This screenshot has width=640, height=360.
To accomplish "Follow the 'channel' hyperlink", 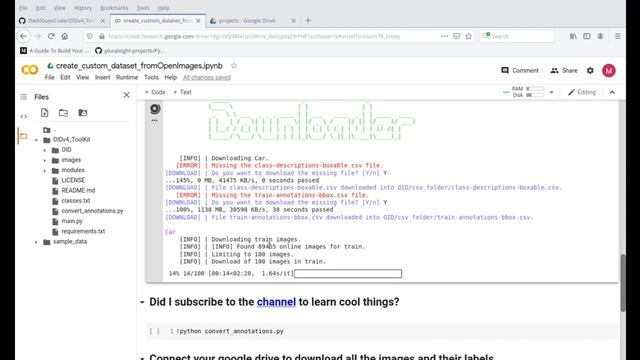I will coord(276,302).
